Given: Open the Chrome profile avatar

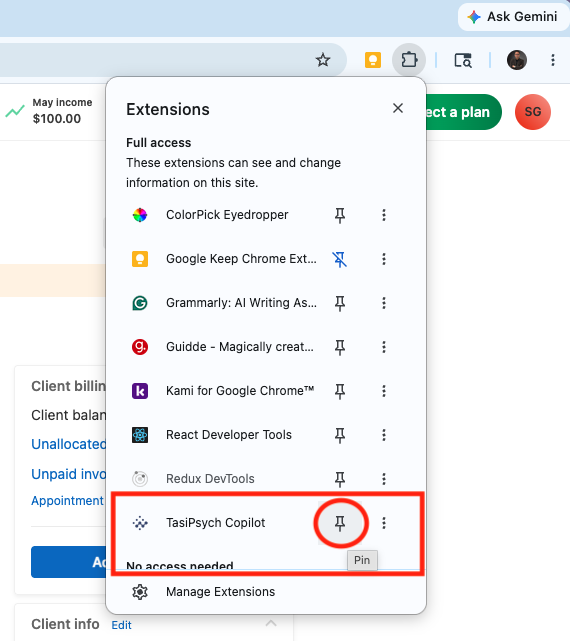Looking at the screenshot, I should (517, 60).
